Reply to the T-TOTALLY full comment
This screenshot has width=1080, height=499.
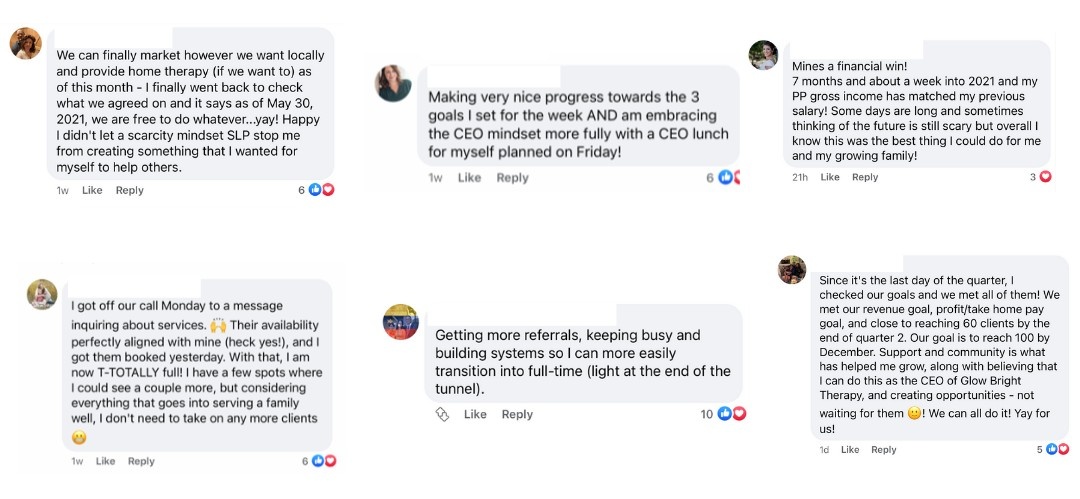[x=141, y=461]
